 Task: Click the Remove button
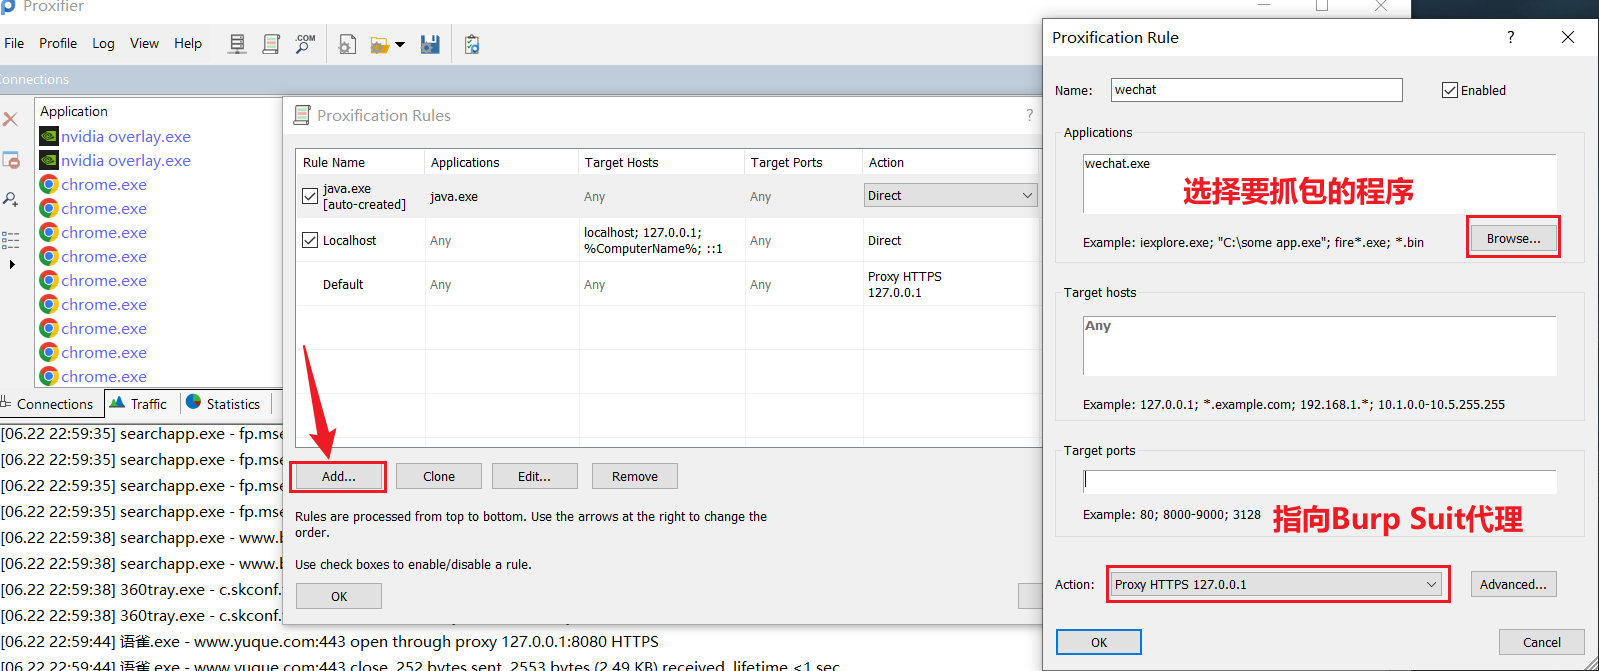tap(635, 476)
